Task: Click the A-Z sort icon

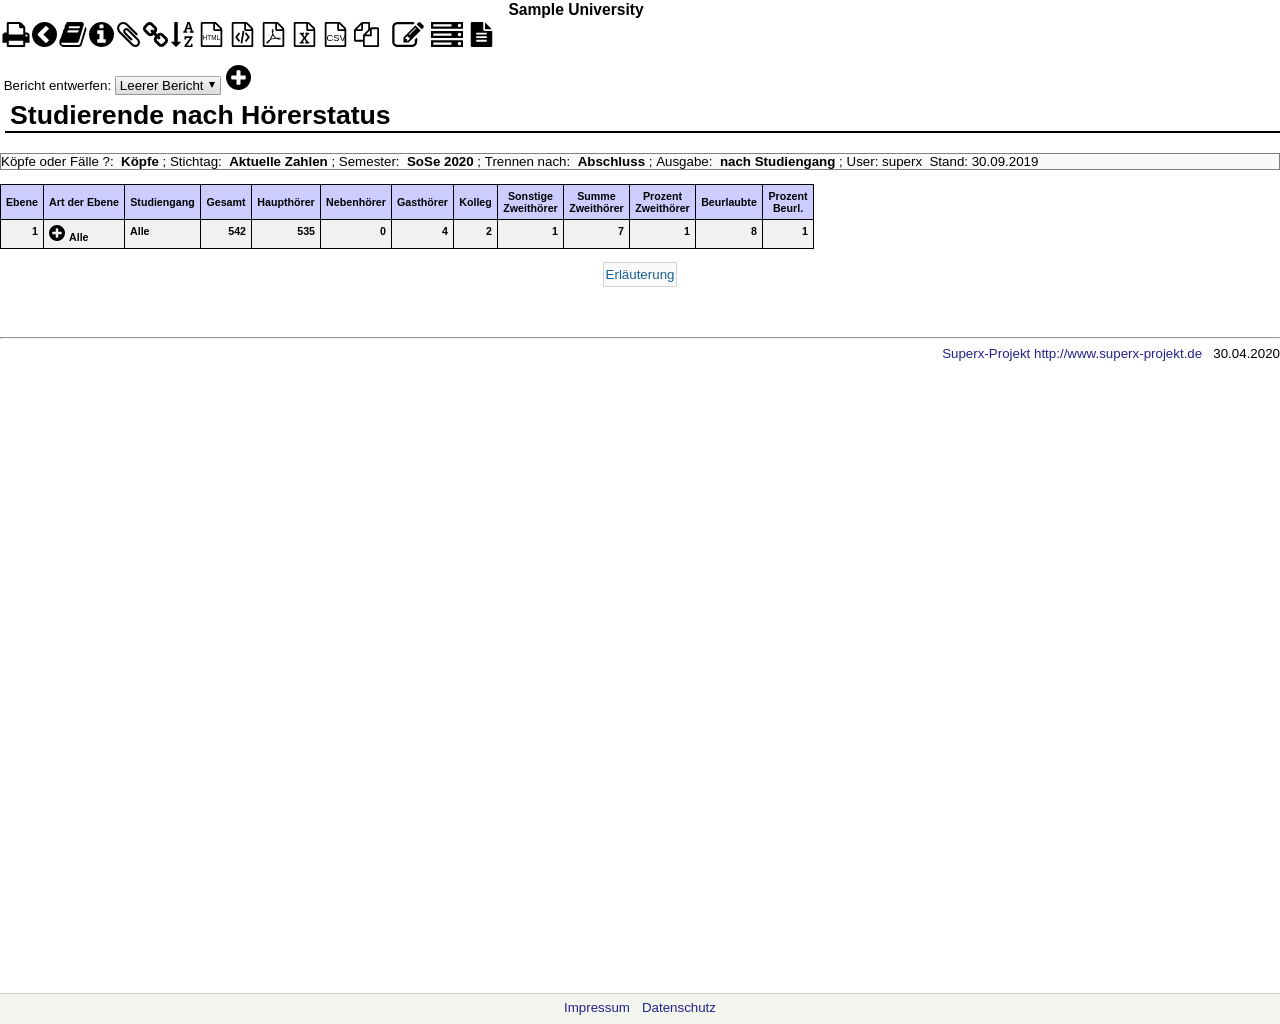Action: 182,35
